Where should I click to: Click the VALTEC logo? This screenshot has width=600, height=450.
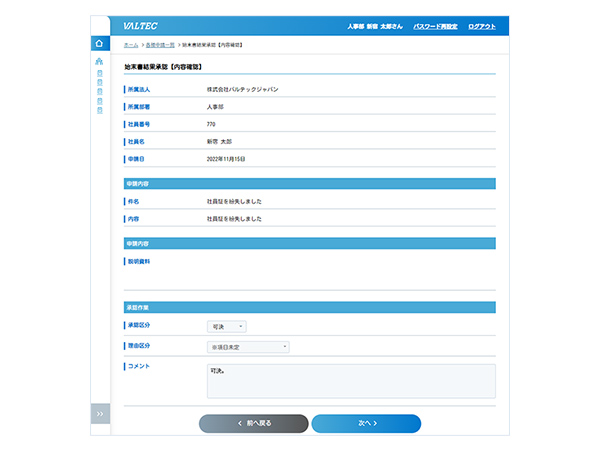tap(140, 25)
